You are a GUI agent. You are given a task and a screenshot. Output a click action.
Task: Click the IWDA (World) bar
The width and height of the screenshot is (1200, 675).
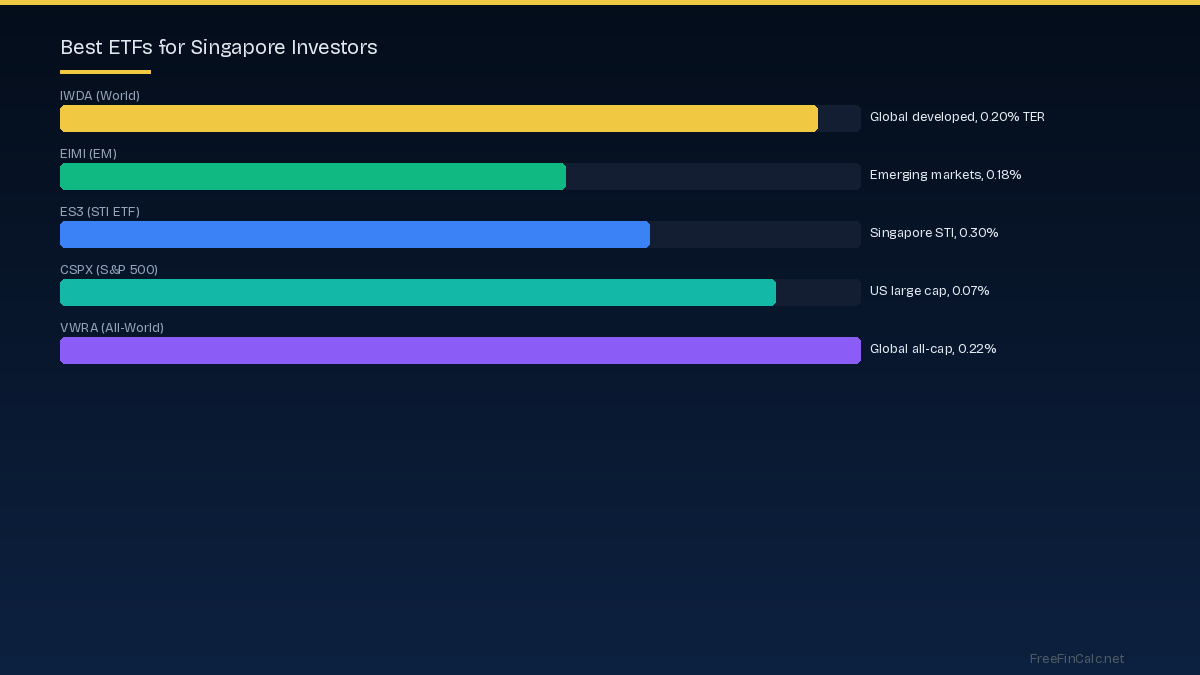coord(439,118)
